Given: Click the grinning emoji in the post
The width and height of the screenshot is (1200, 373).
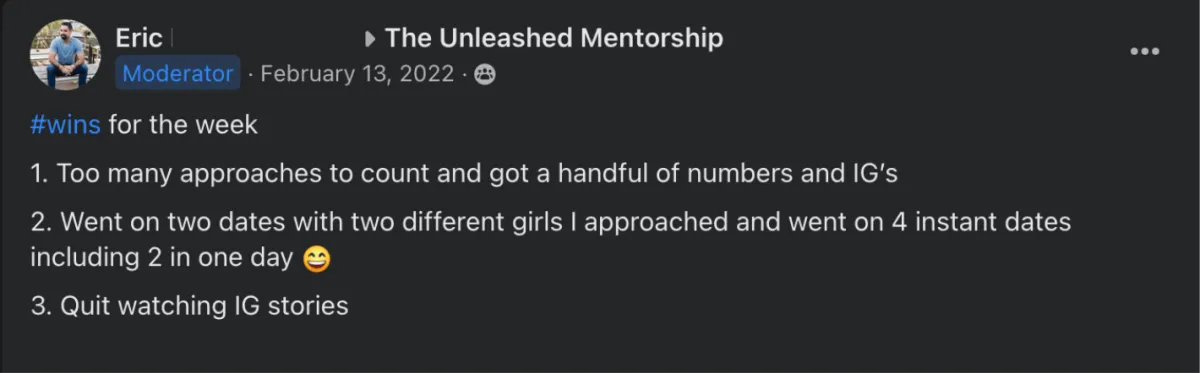Looking at the screenshot, I should (x=315, y=258).
